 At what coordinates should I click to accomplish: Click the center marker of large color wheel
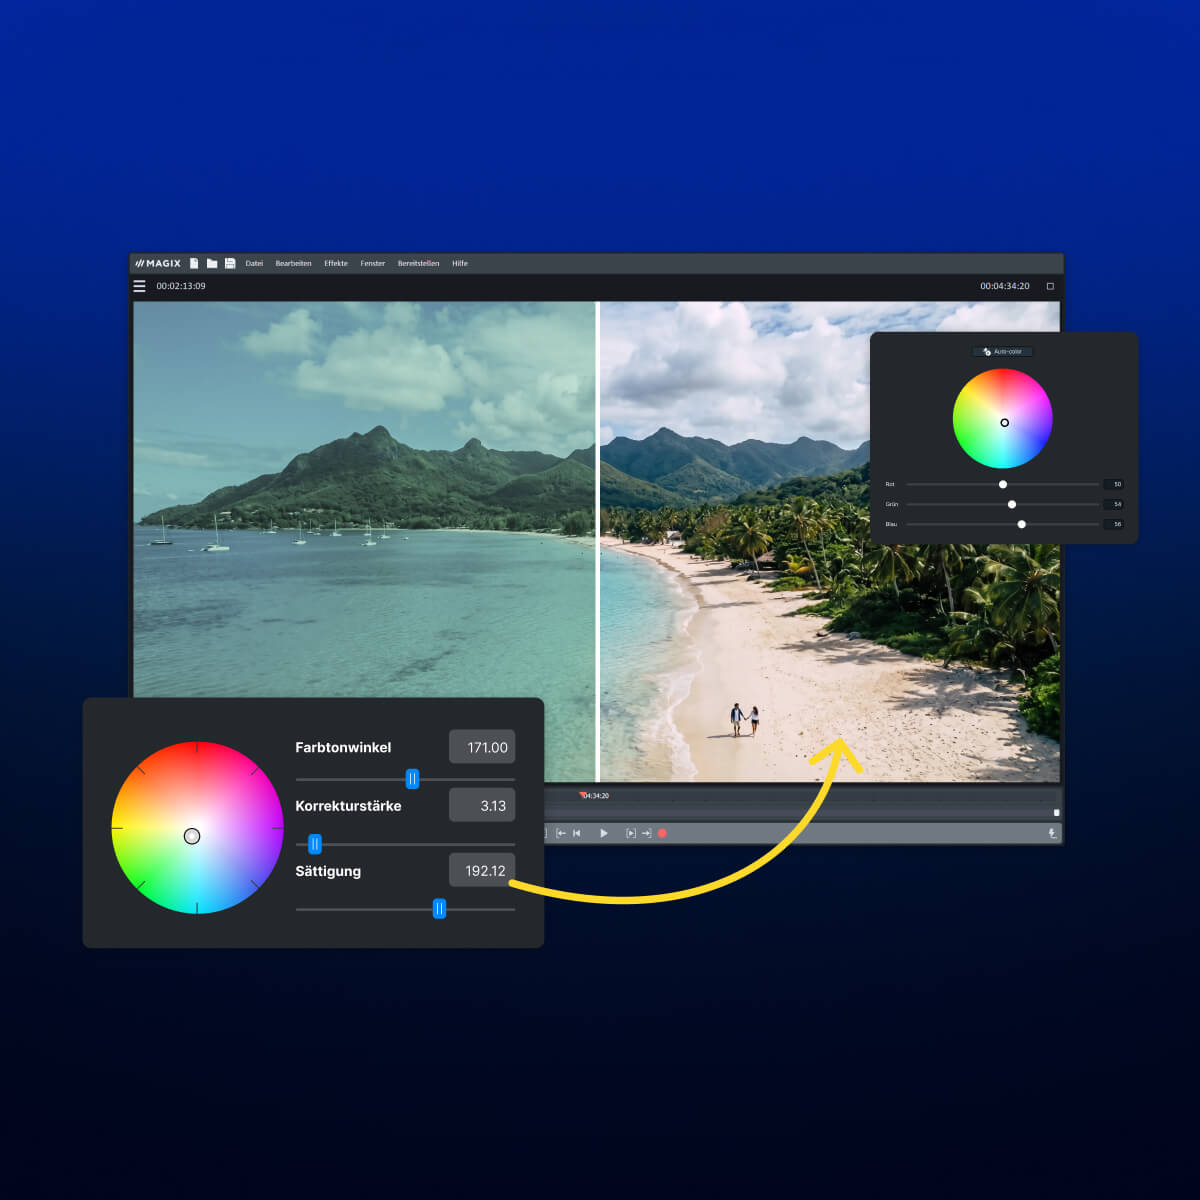(192, 836)
